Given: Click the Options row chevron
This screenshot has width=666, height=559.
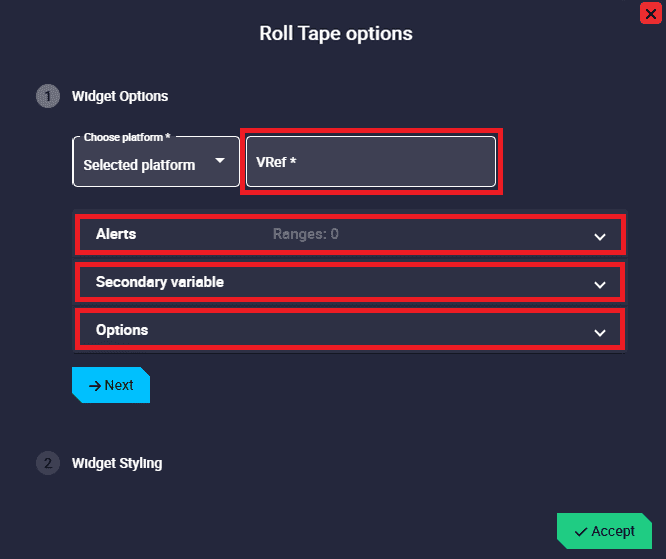Looking at the screenshot, I should click(x=600, y=333).
